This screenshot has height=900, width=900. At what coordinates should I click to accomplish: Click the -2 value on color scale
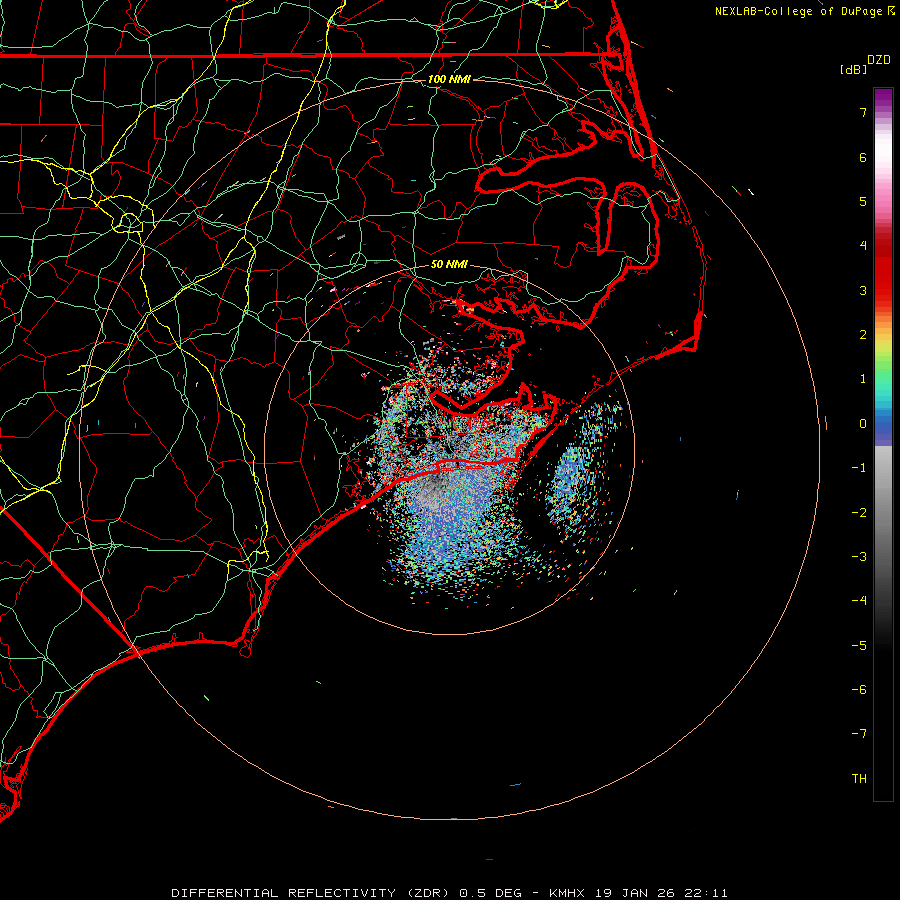point(859,513)
